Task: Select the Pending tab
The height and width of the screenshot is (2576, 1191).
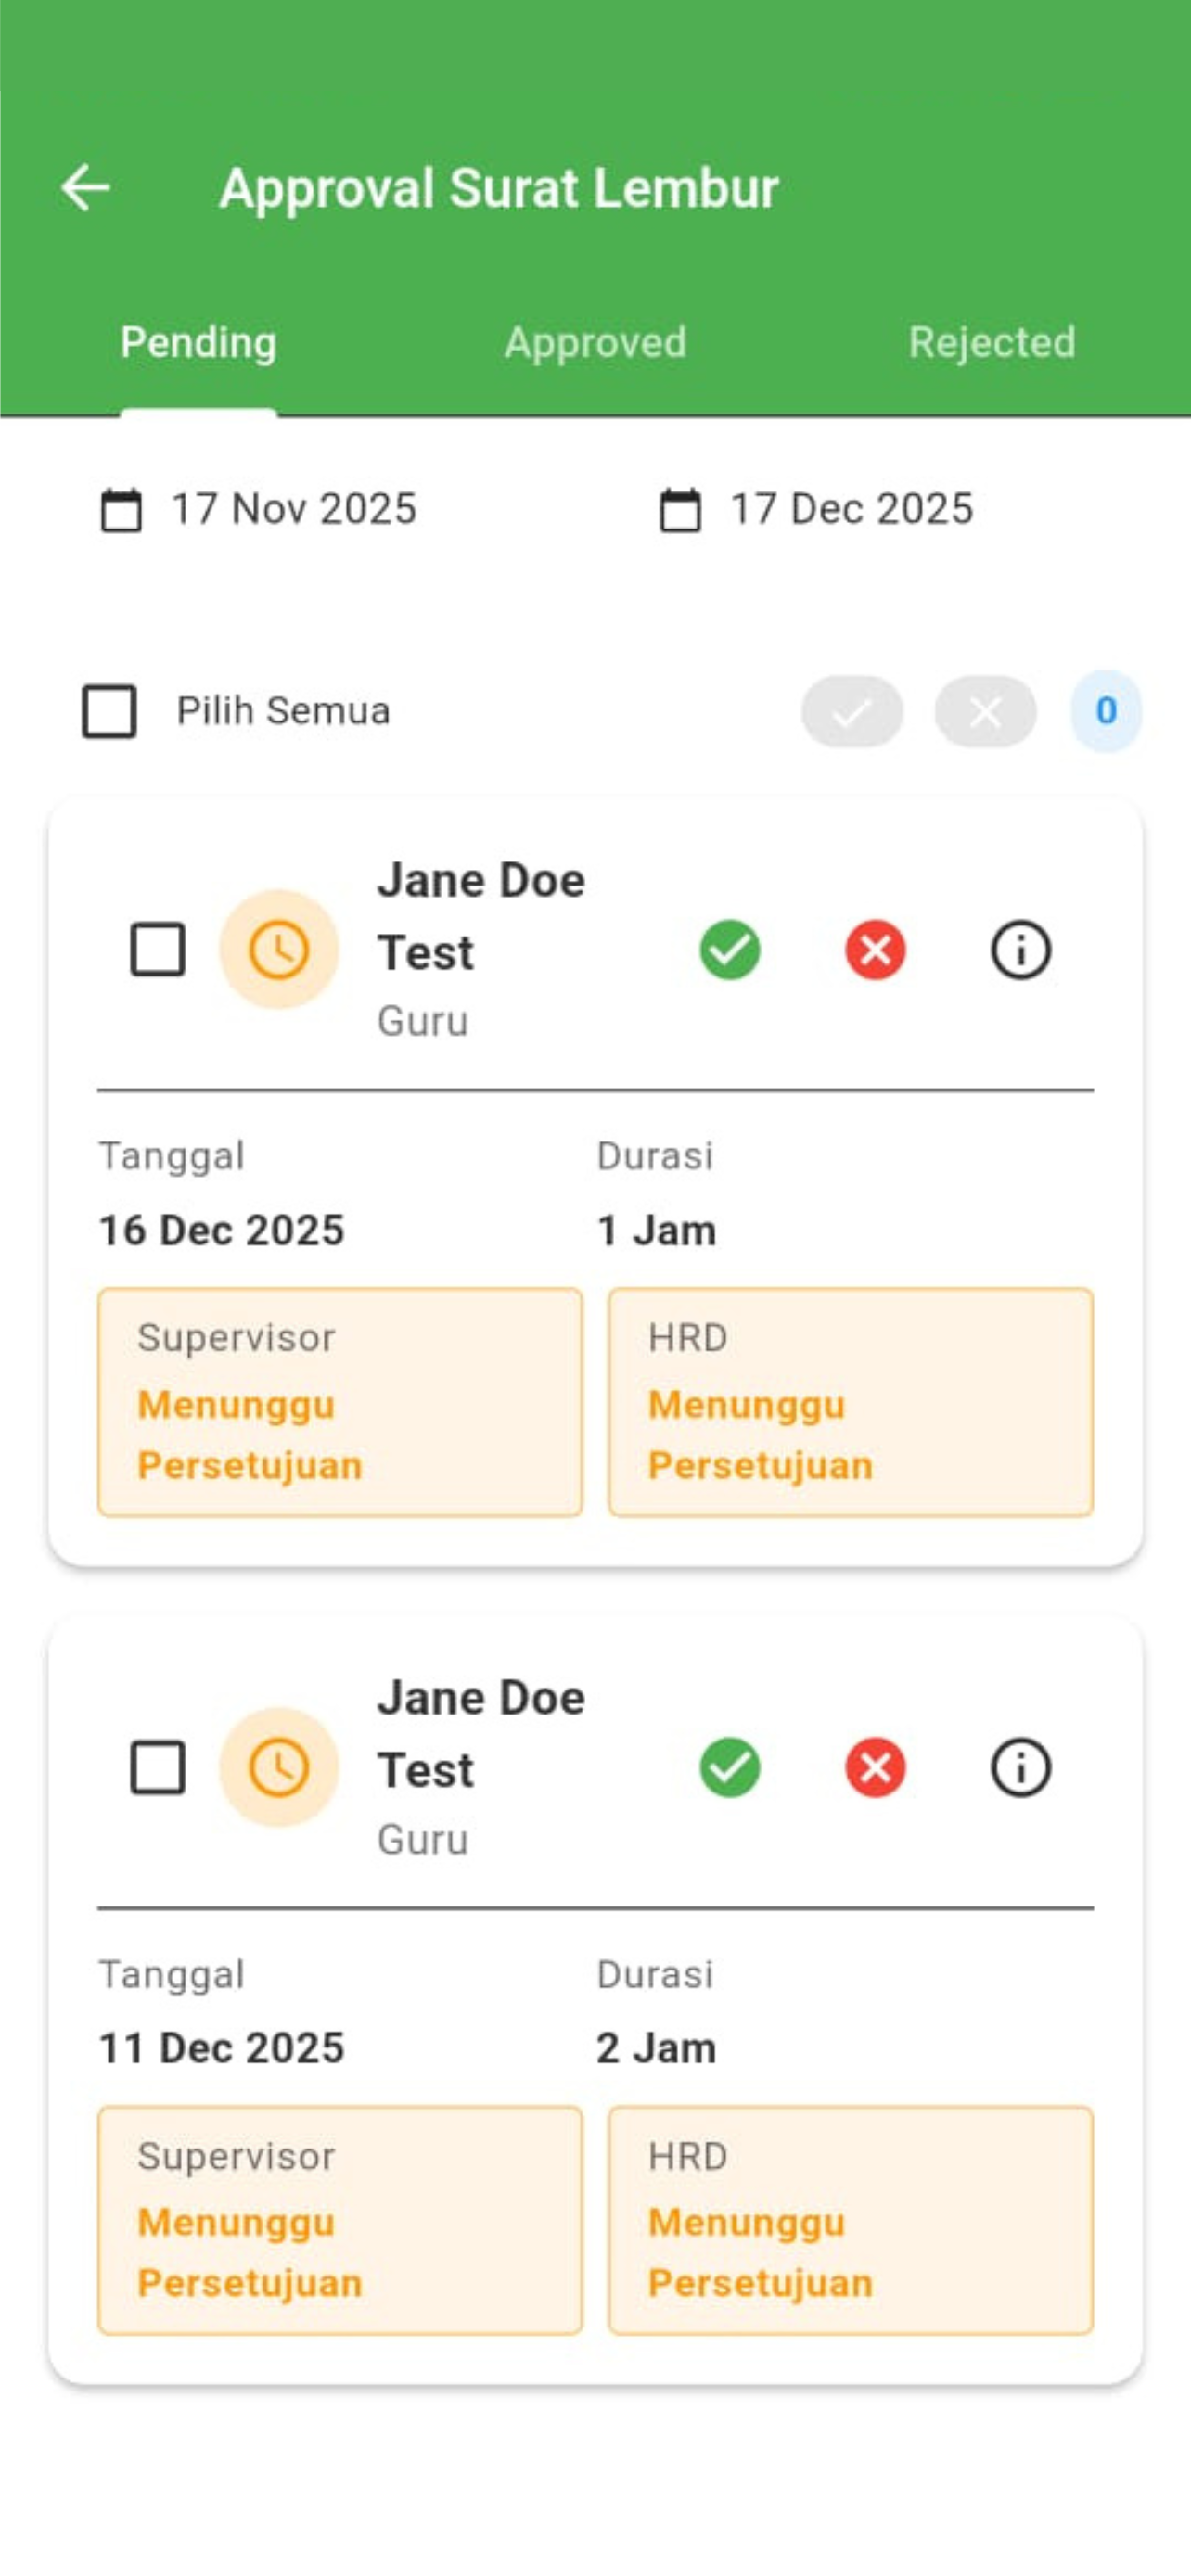Action: [x=198, y=342]
